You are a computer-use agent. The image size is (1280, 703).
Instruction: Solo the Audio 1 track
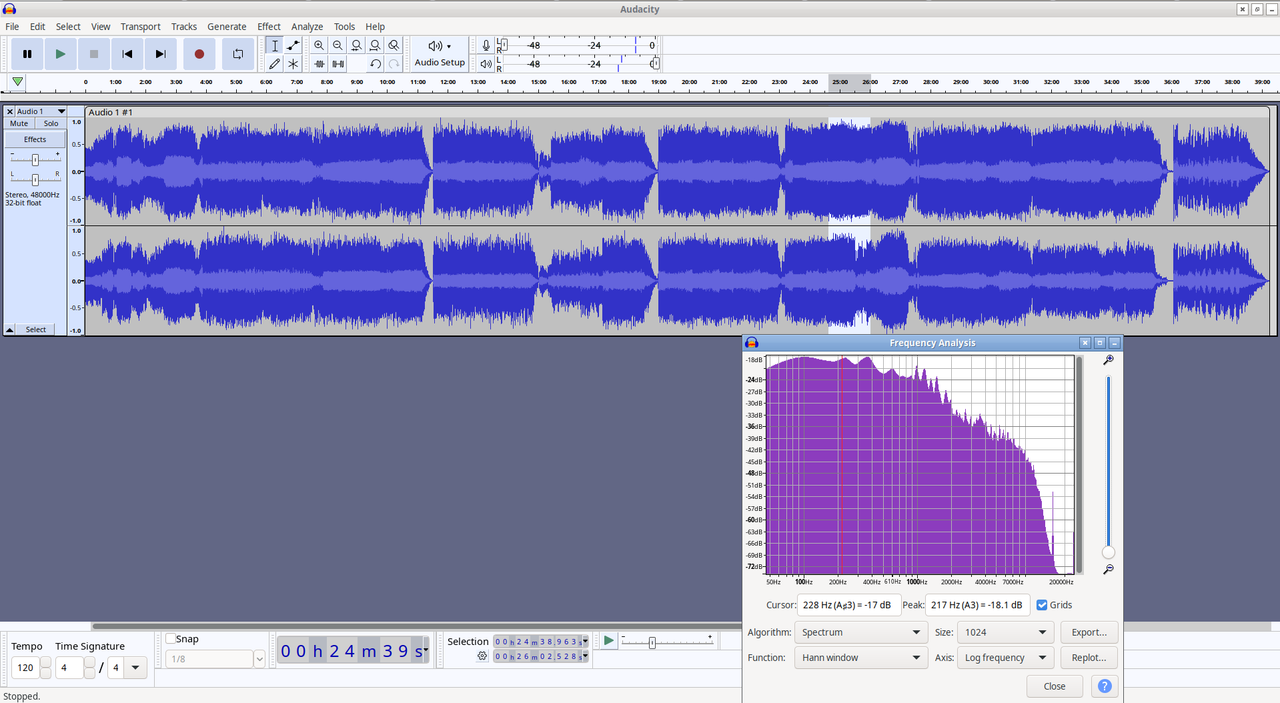pyautogui.click(x=51, y=124)
